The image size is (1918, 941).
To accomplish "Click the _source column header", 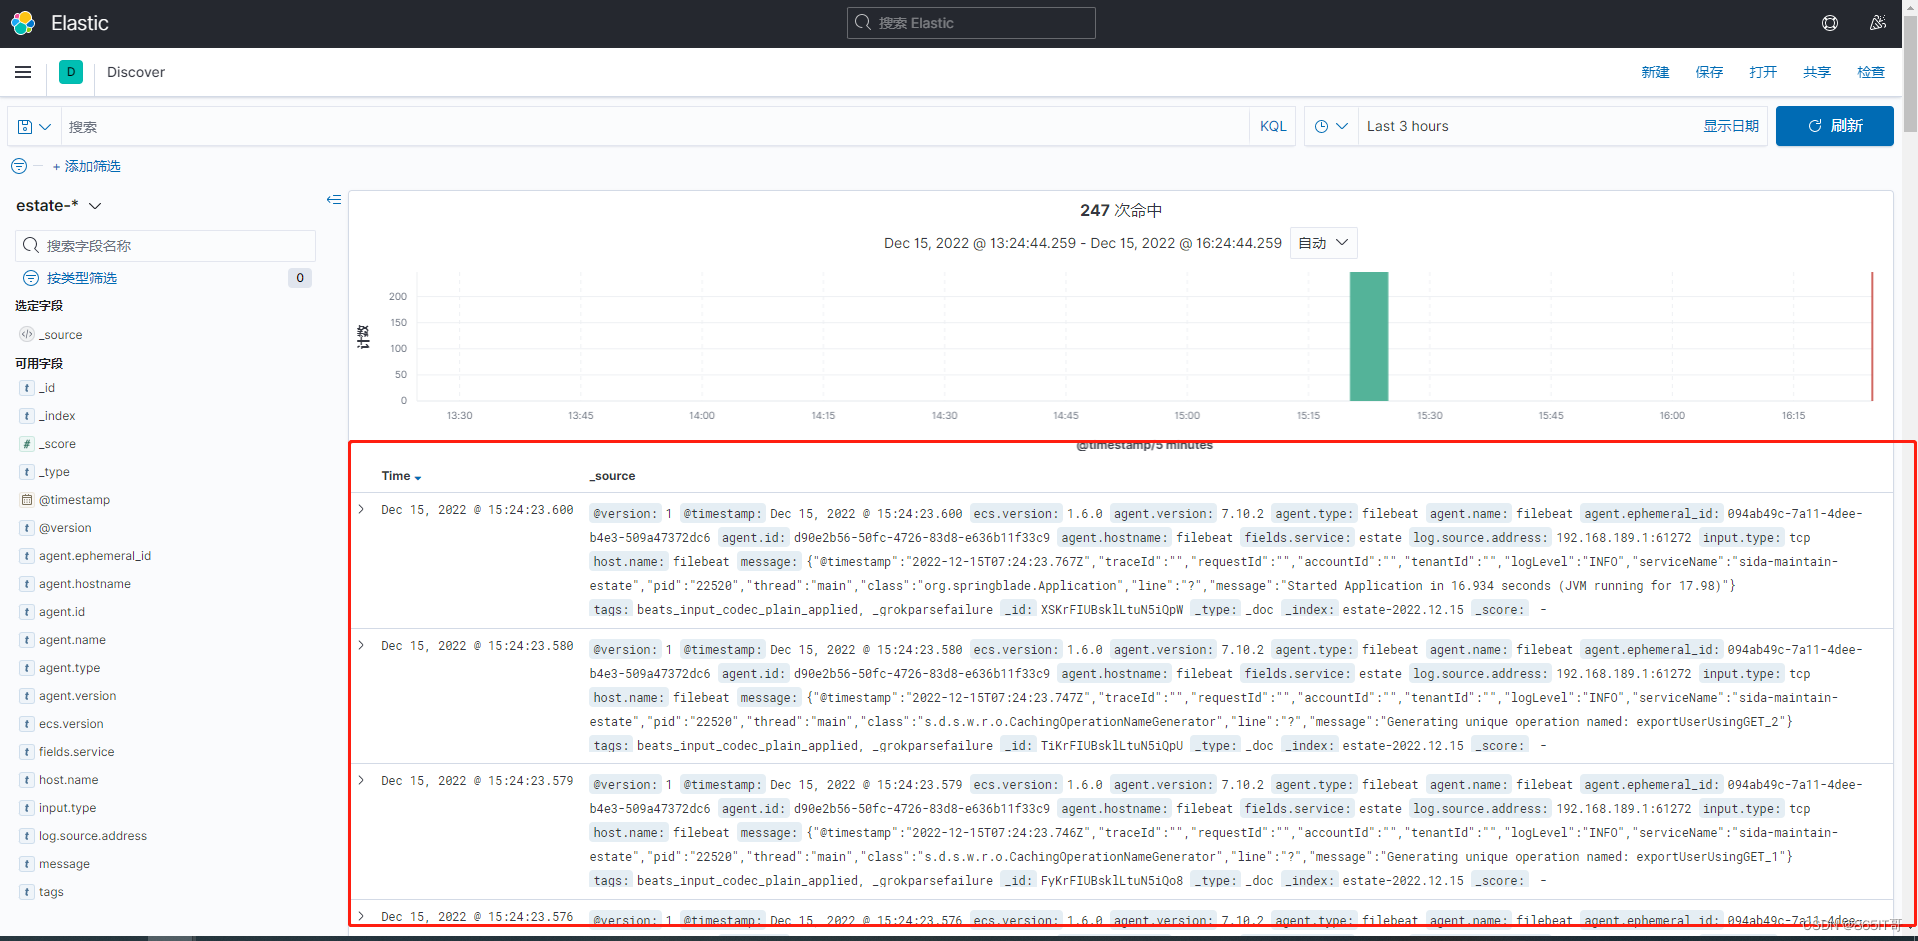I will pyautogui.click(x=613, y=476).
